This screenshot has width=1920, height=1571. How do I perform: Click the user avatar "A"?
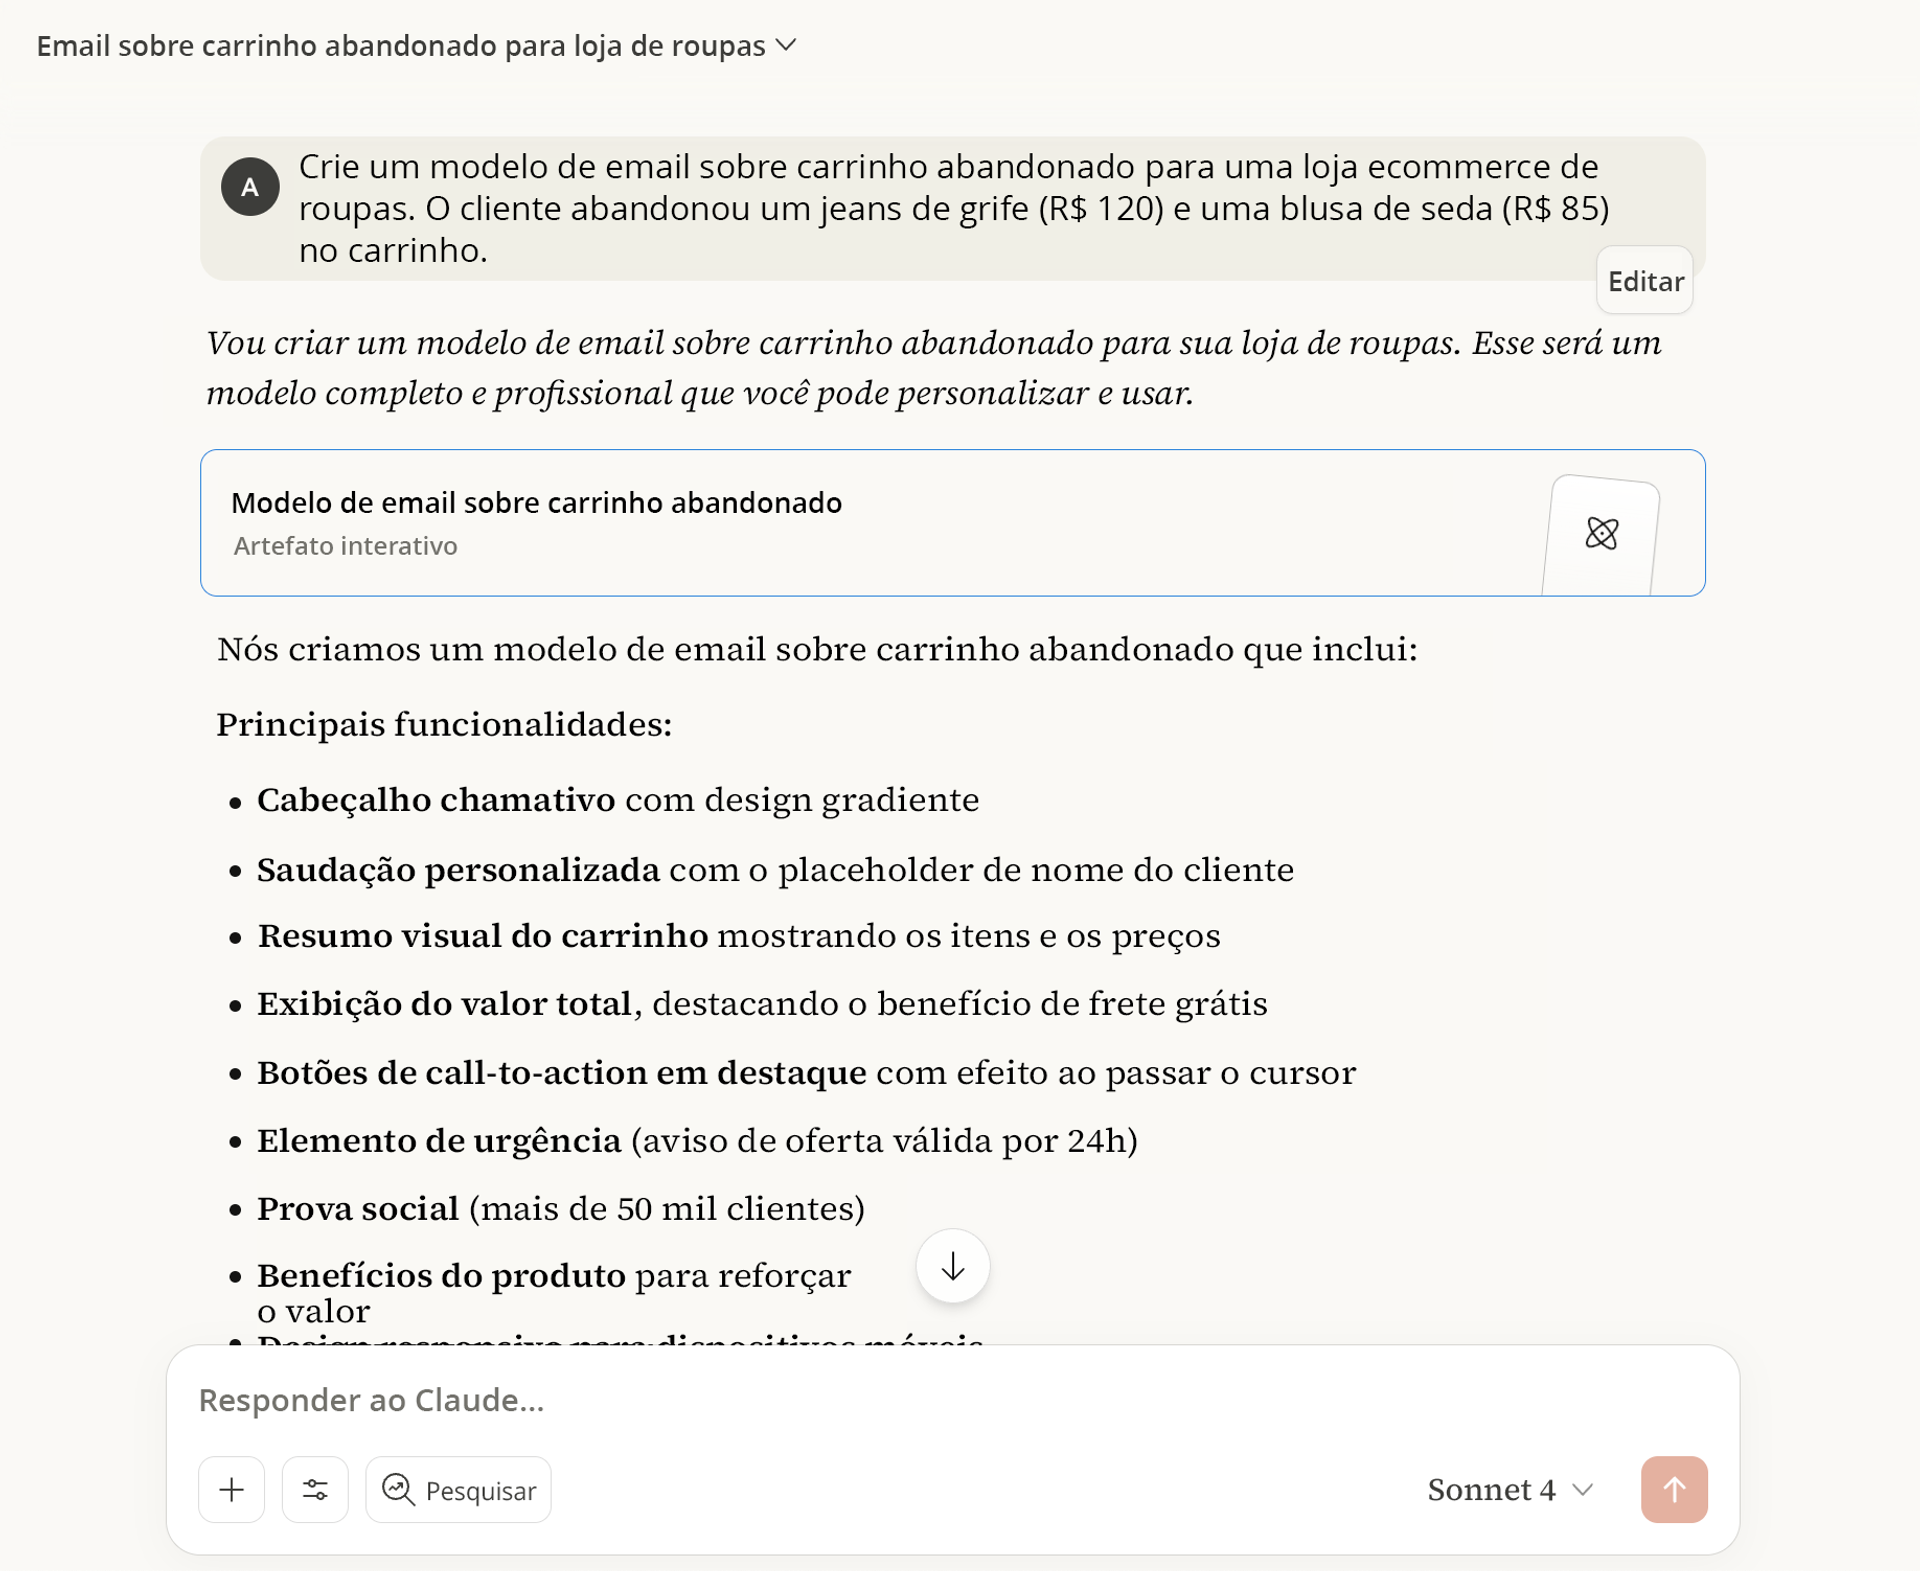coord(250,187)
